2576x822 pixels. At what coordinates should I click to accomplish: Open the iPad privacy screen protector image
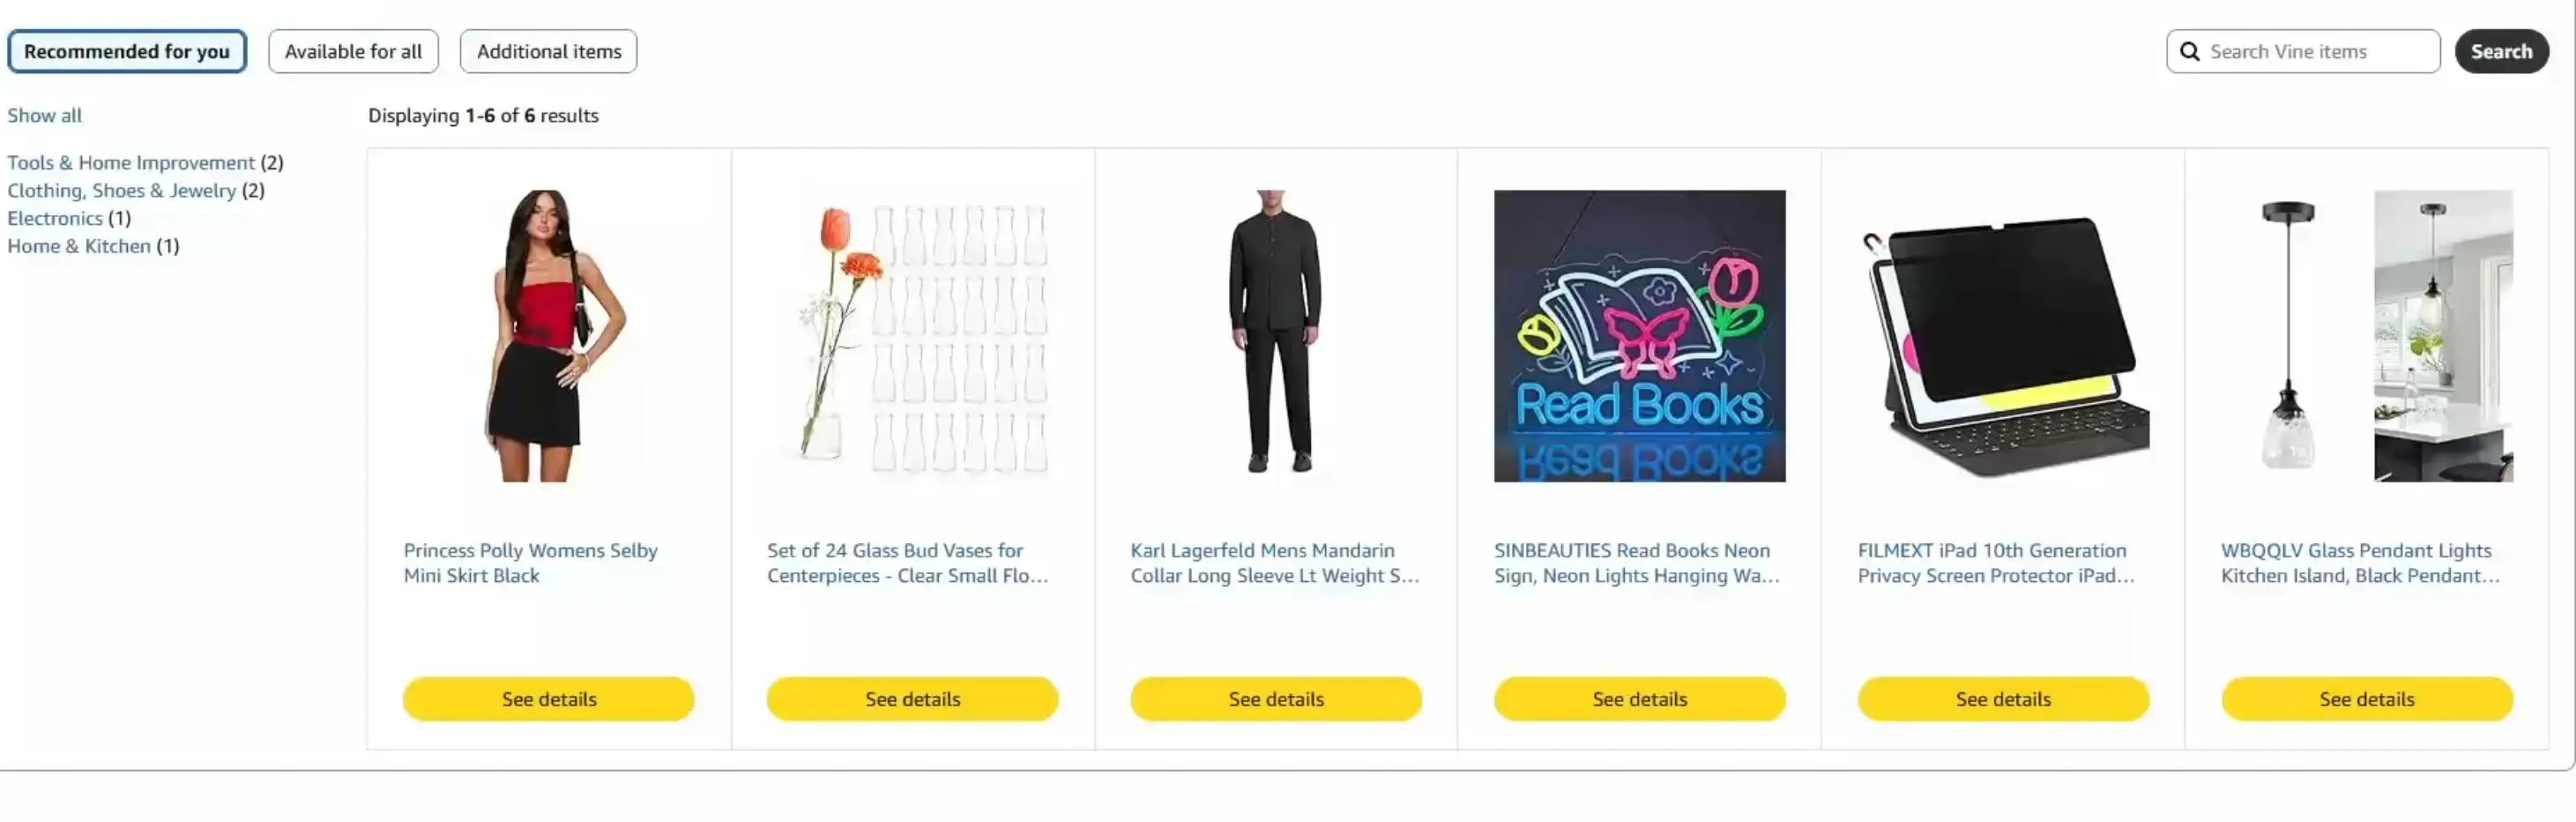coord(2003,336)
